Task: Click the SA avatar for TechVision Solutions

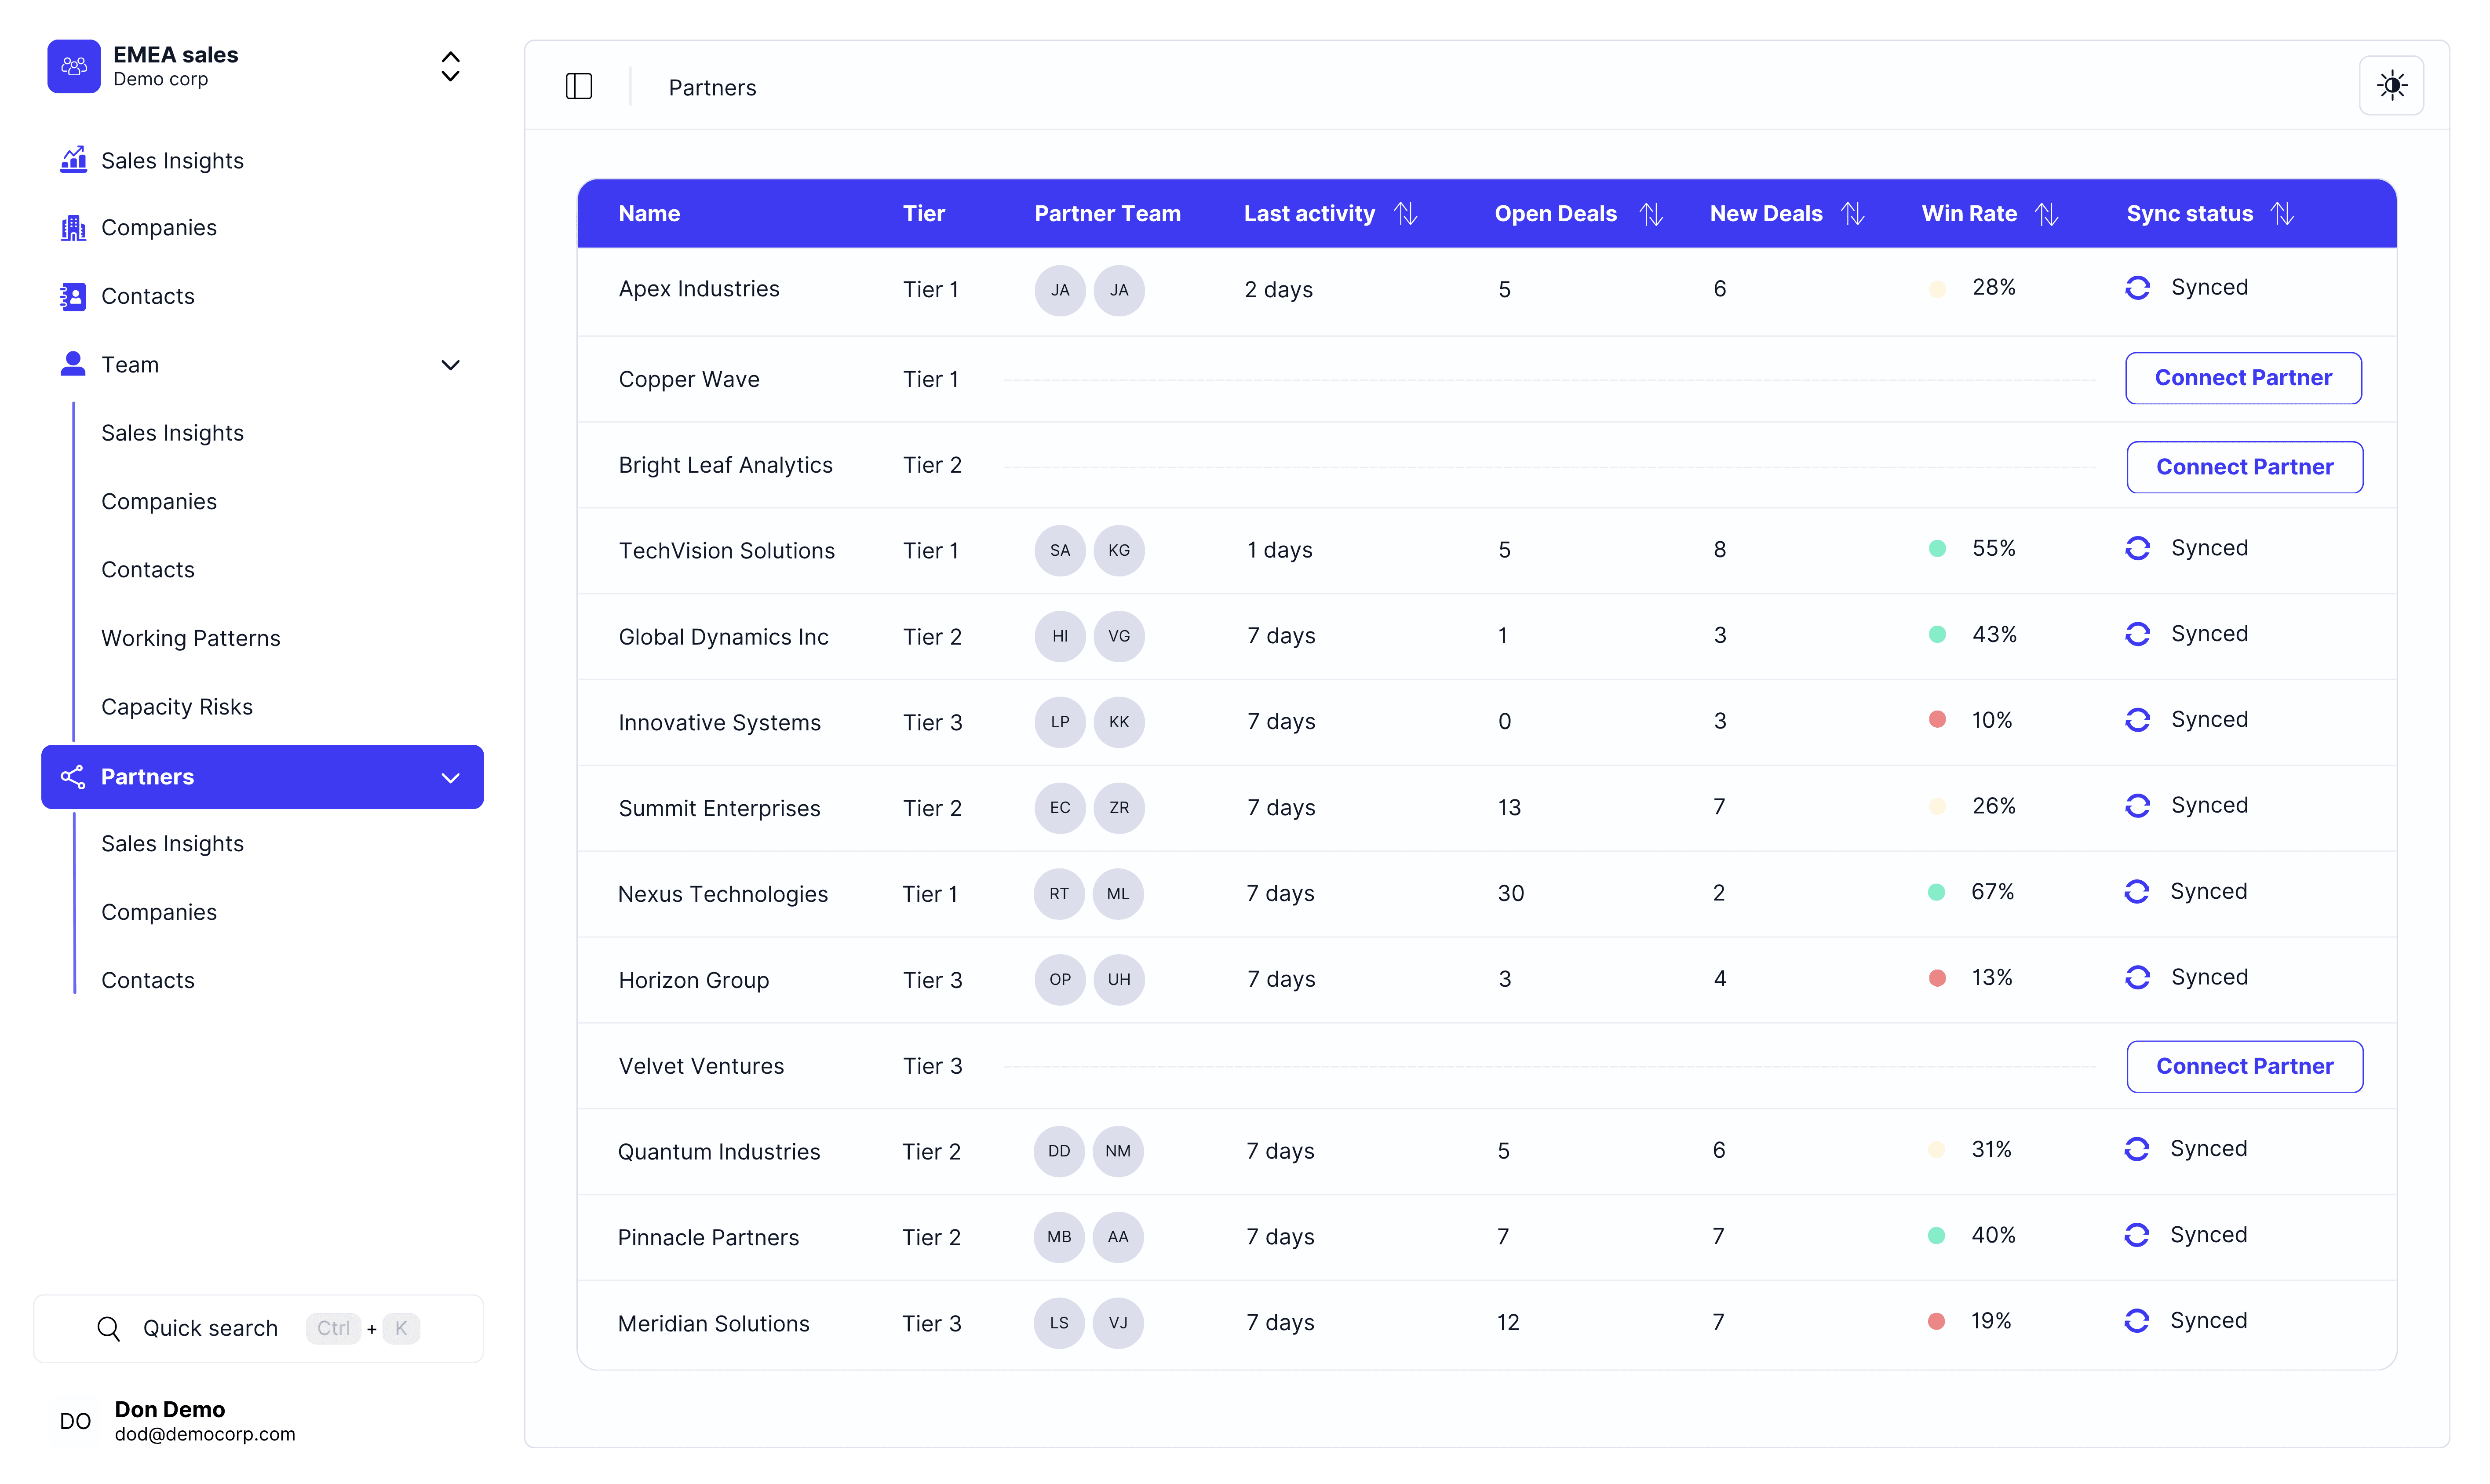Action: [x=1059, y=551]
